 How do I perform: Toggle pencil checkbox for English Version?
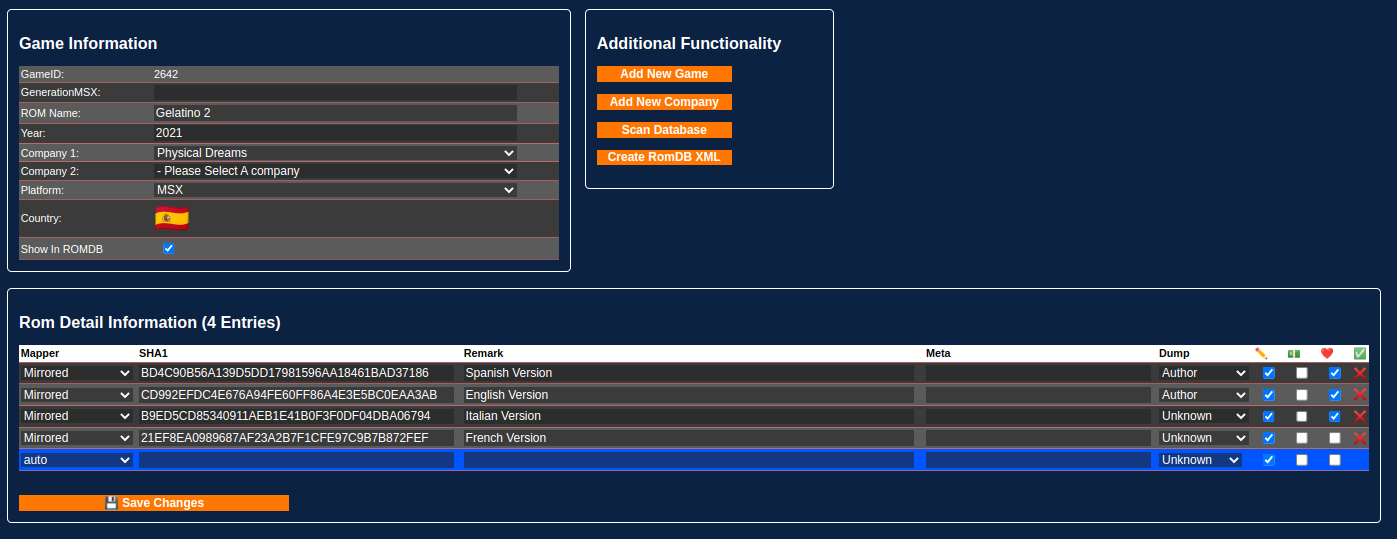coord(1269,395)
